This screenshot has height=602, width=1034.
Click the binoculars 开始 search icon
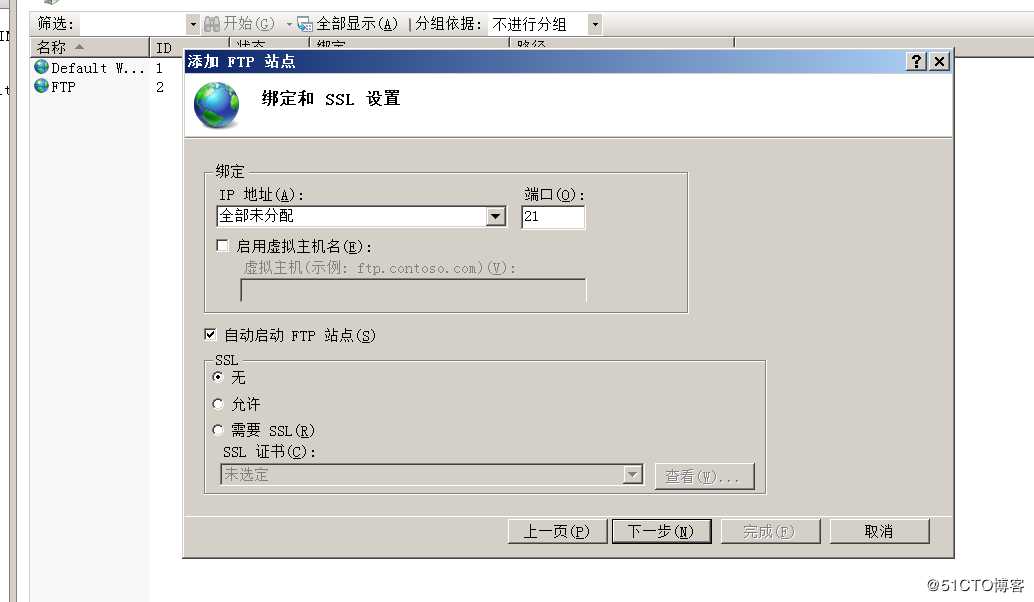[212, 24]
